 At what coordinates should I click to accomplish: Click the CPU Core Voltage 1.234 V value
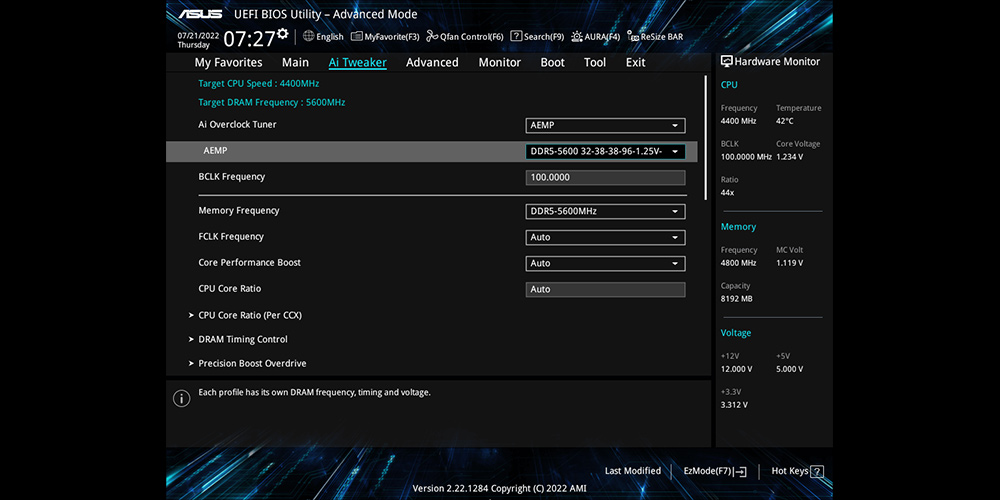pyautogui.click(x=790, y=157)
